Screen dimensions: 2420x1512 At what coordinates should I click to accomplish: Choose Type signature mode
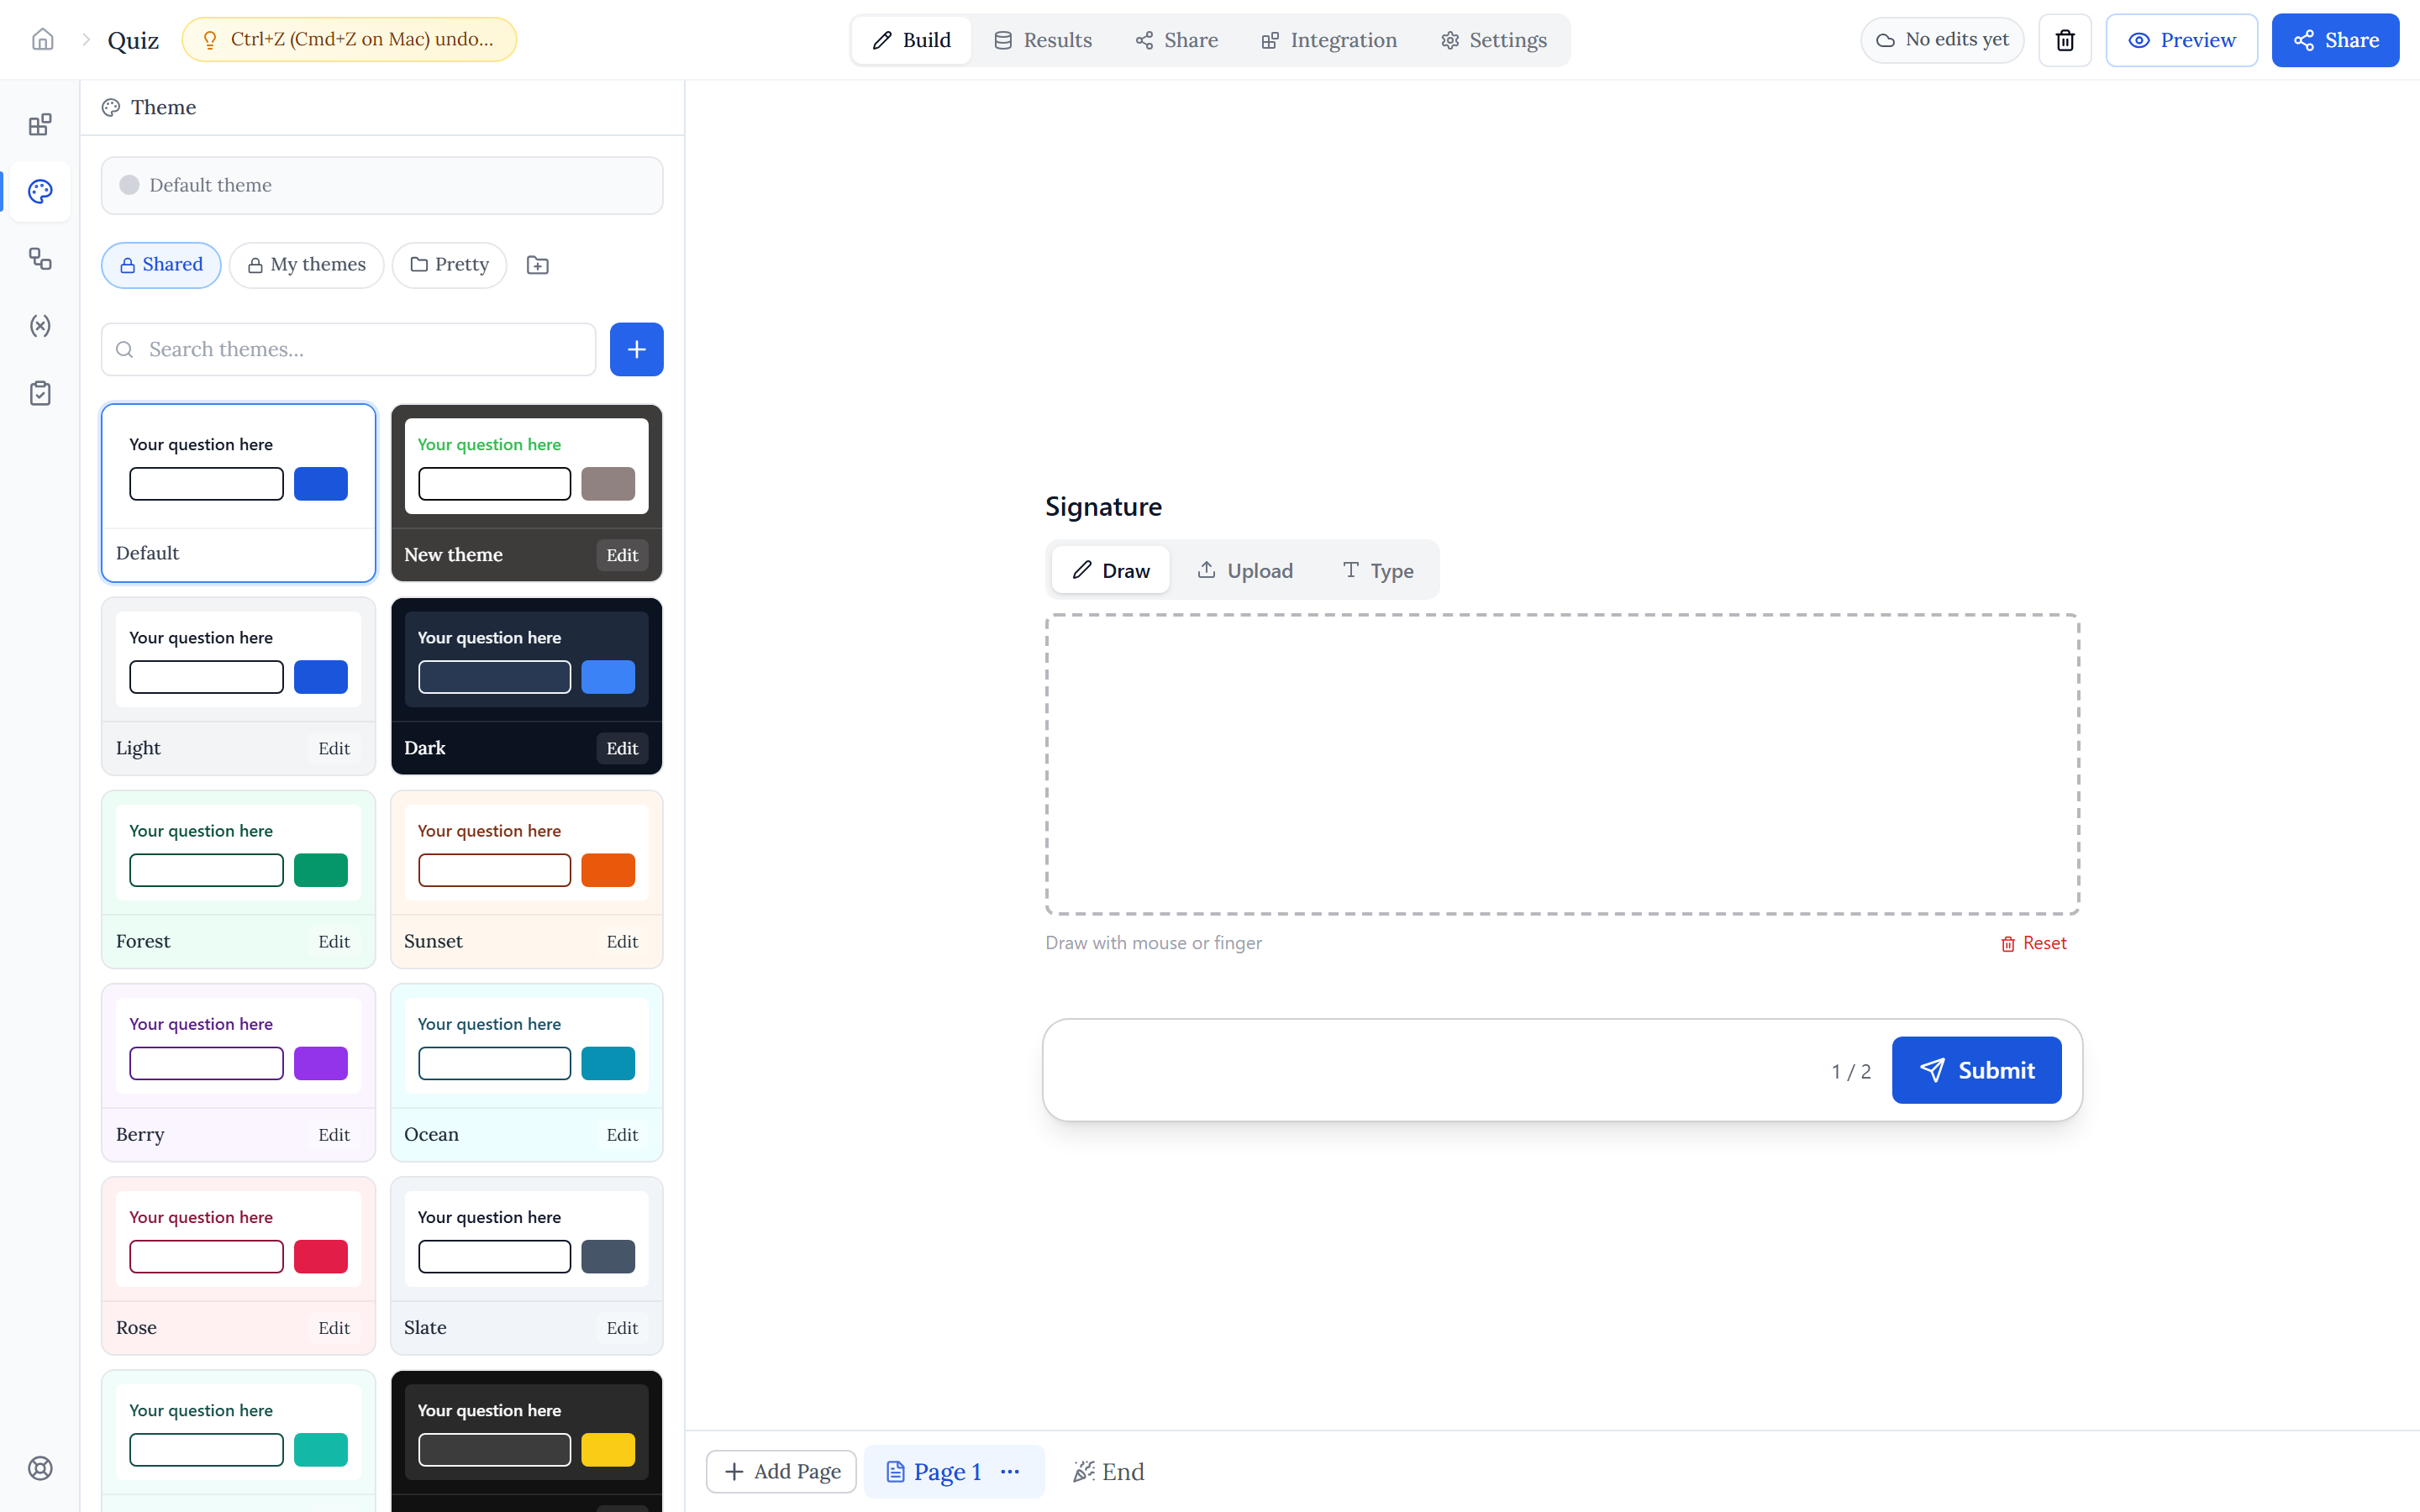pyautogui.click(x=1377, y=570)
